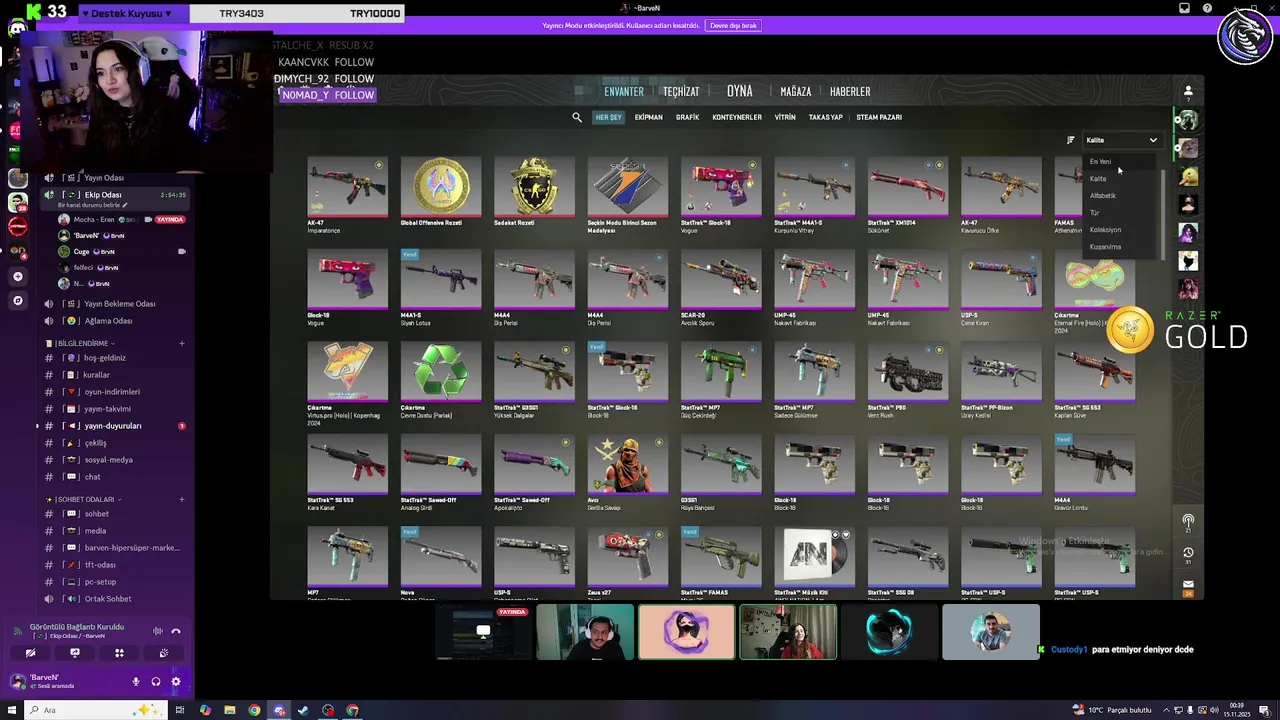This screenshot has width=1280, height=720.
Task: Open Discord user settings gear
Action: (x=176, y=682)
